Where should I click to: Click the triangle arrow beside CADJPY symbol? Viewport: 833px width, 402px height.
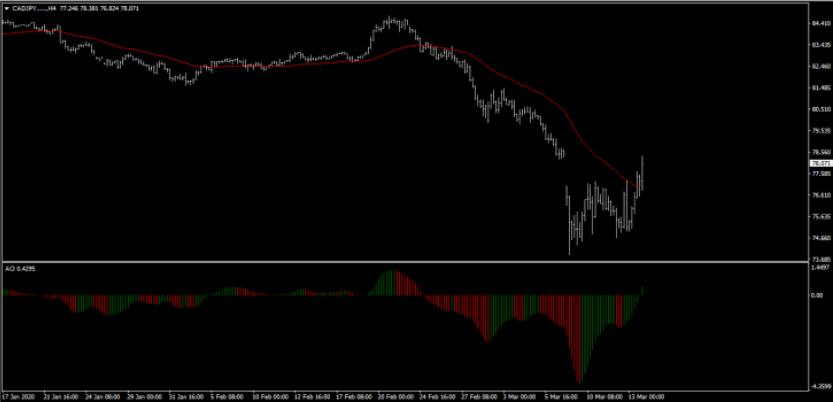click(6, 6)
